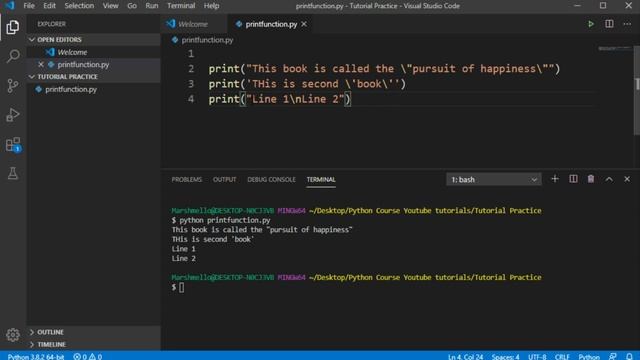Open editor More Actions ellipsis

point(627,24)
